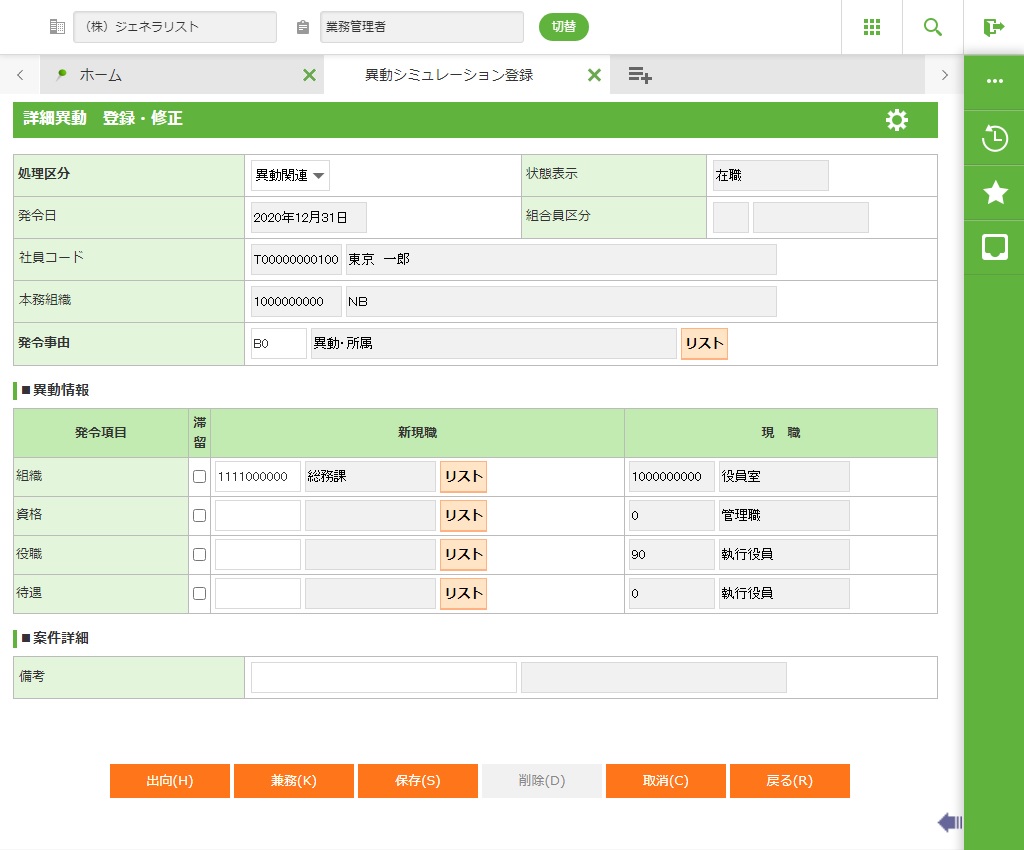Open the apps grid menu icon
This screenshot has width=1024, height=850.
[871, 27]
